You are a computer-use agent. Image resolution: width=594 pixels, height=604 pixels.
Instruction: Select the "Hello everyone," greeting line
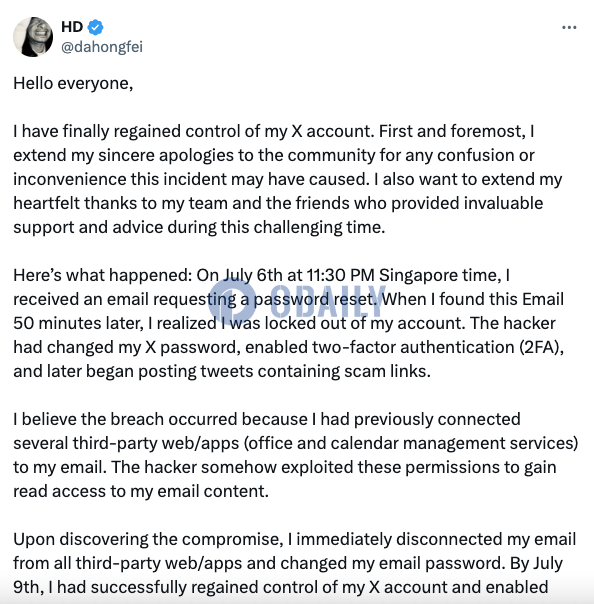[x=73, y=84]
